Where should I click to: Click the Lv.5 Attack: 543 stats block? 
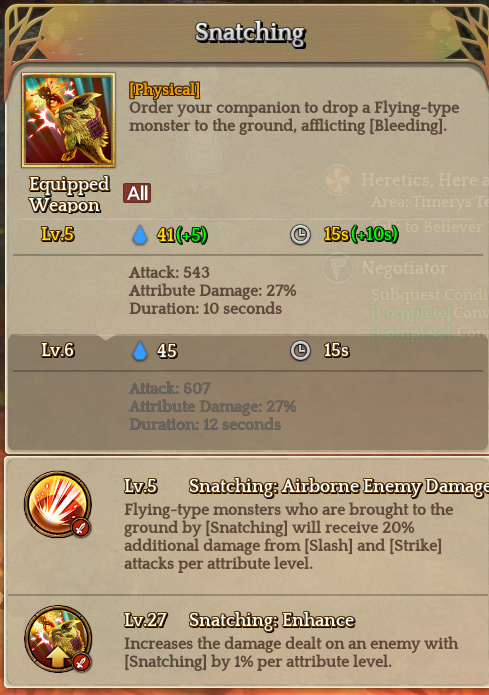[x=213, y=290]
